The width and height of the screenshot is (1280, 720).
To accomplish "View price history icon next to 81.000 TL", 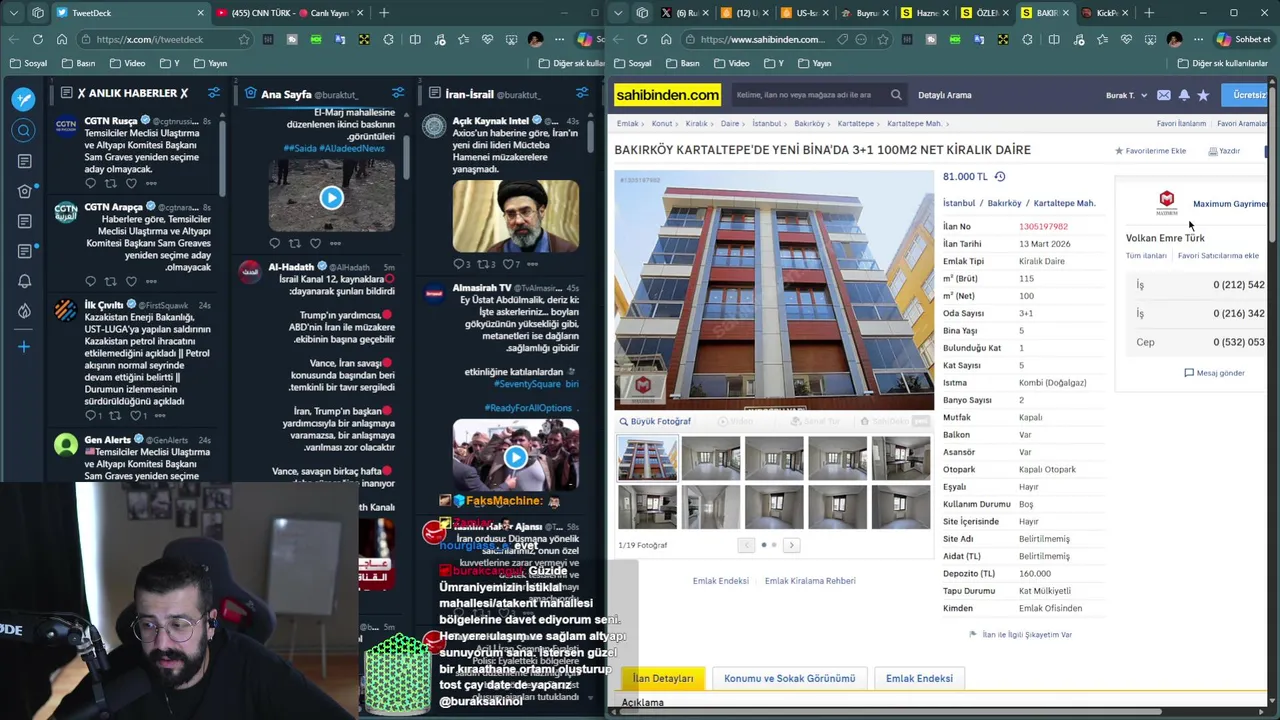I will point(999,177).
